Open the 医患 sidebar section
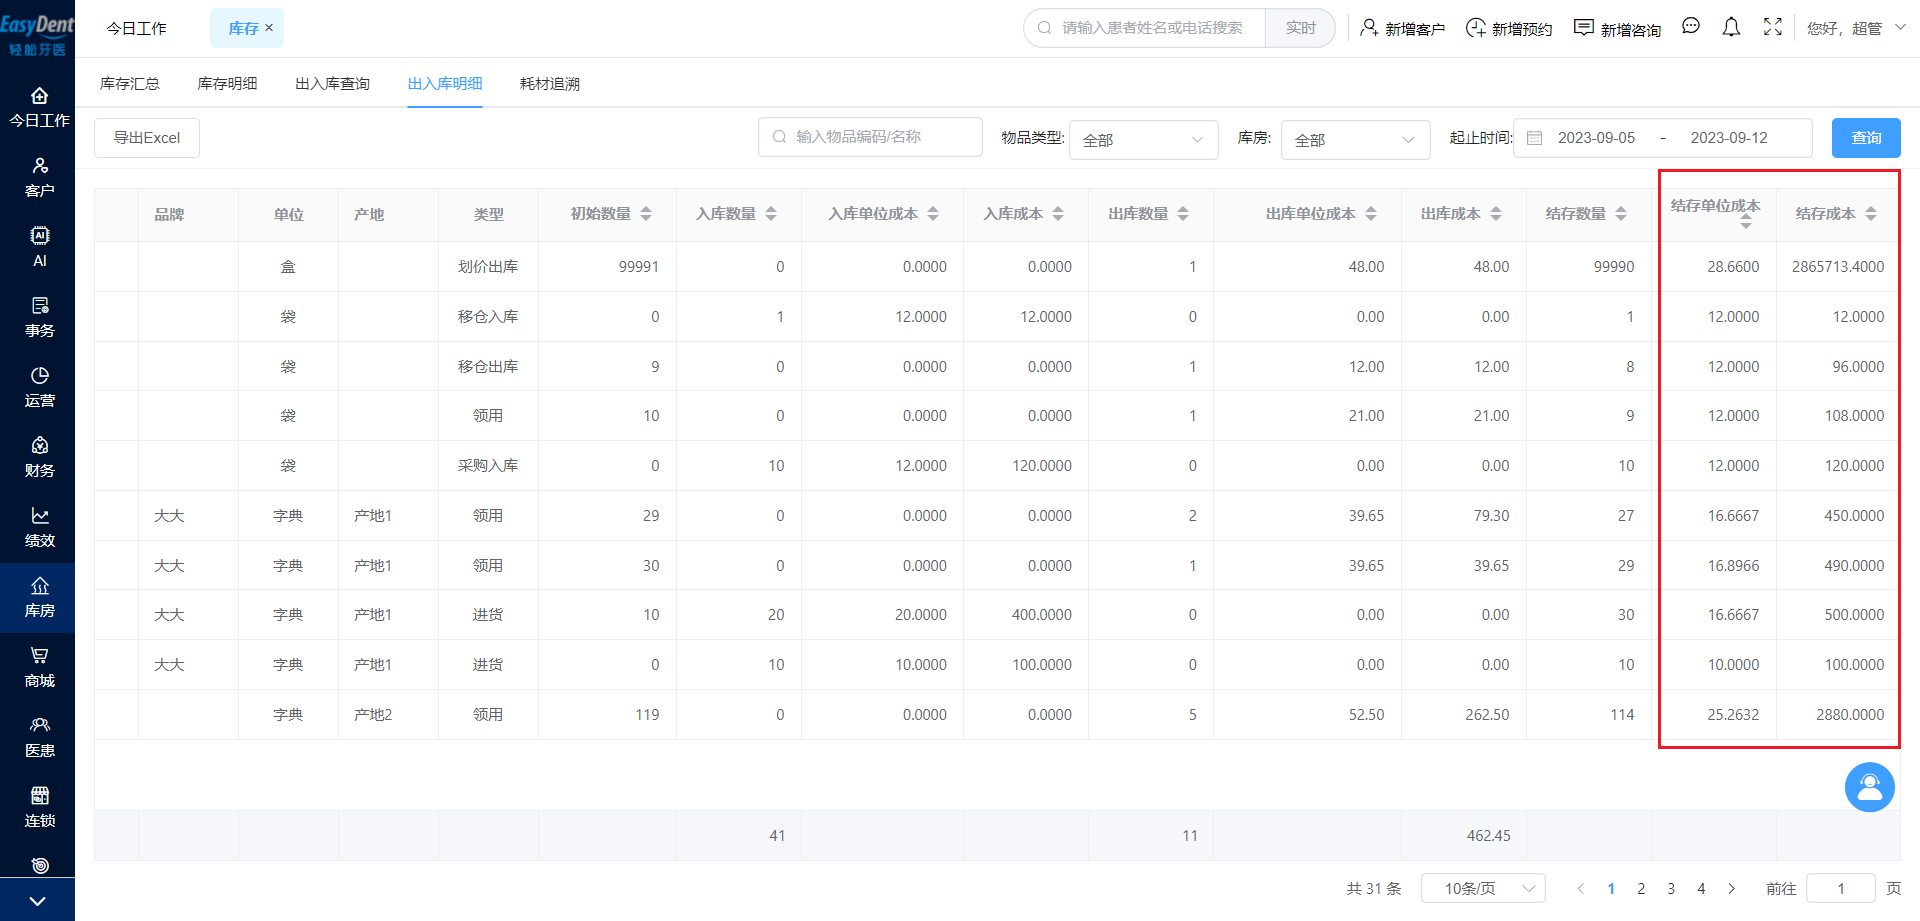This screenshot has height=921, width=1920. click(x=39, y=738)
